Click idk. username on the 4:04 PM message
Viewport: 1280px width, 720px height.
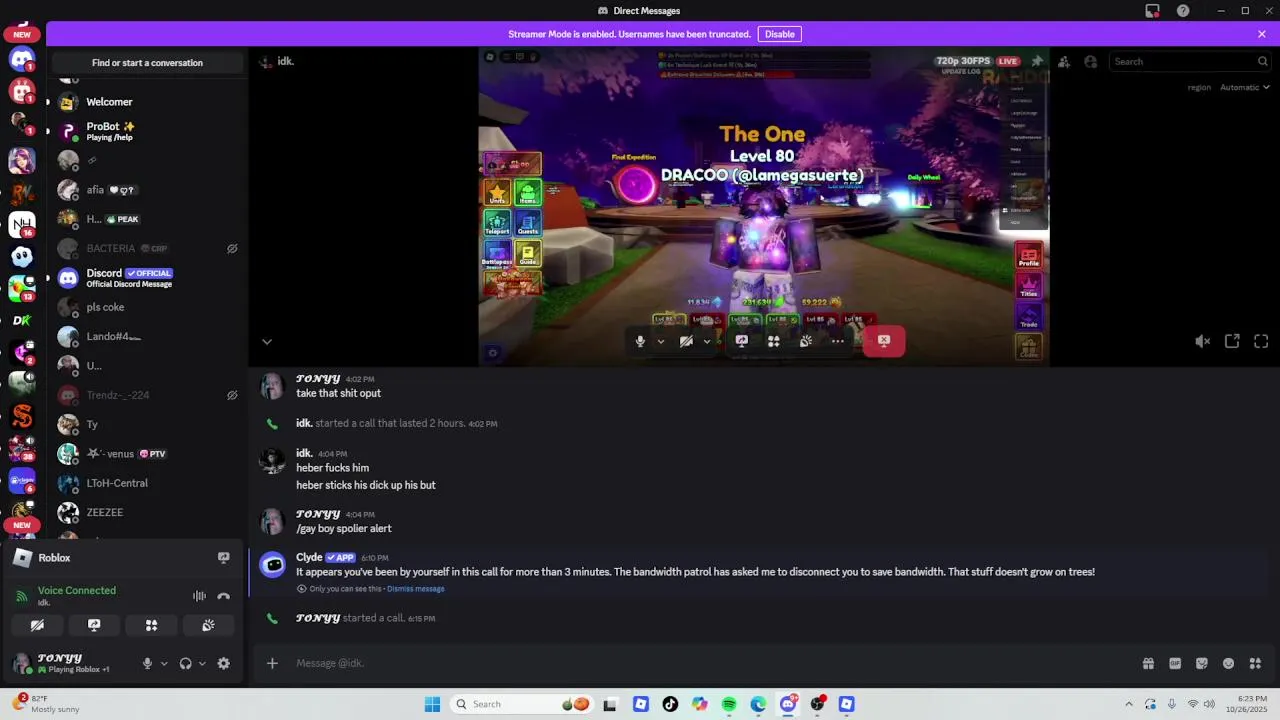click(304, 453)
